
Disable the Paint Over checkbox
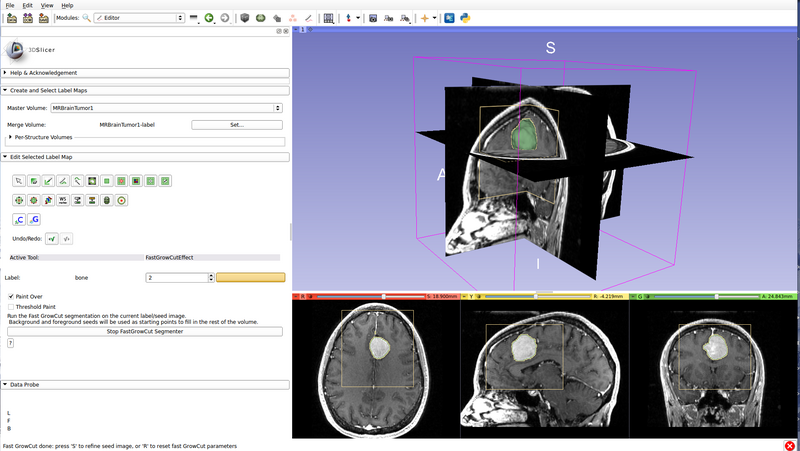tap(11, 297)
